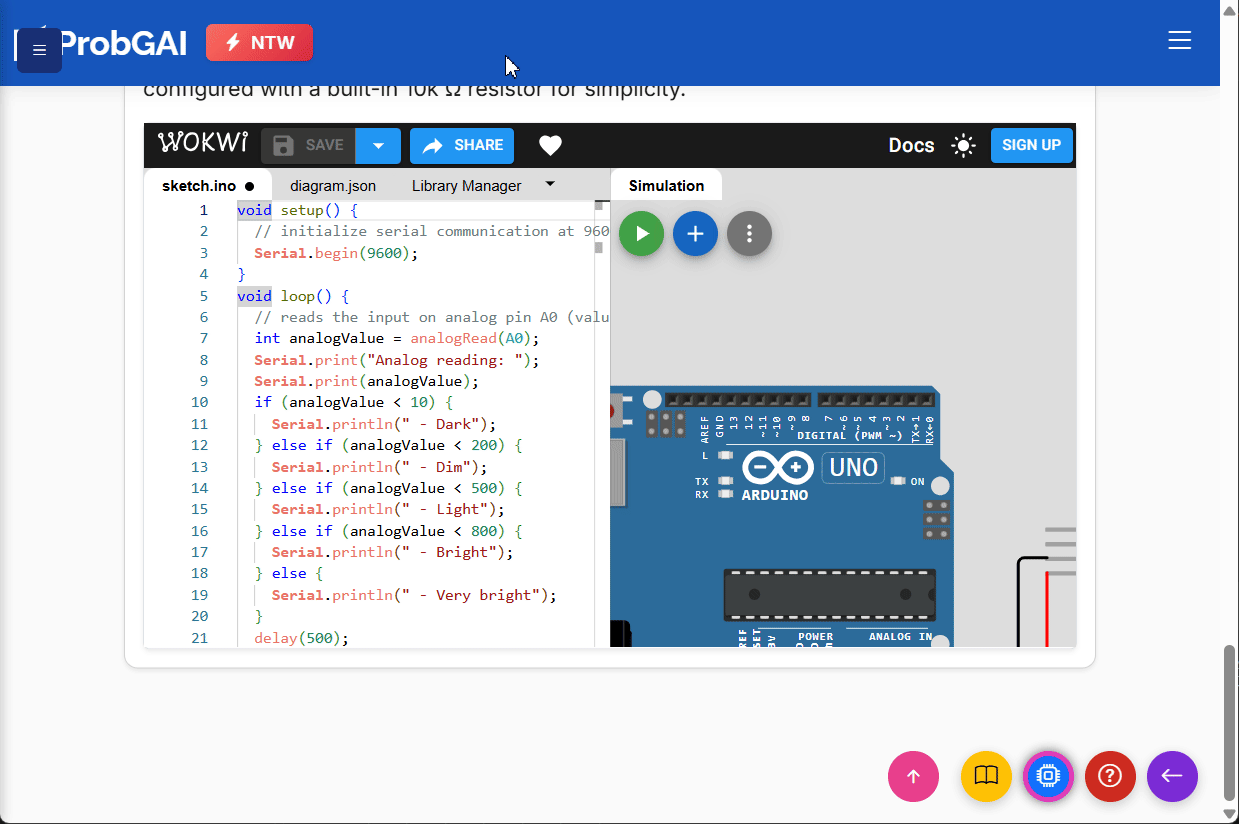The image size is (1239, 824).
Task: Switch to the sketch.ino tab
Action: [208, 186]
